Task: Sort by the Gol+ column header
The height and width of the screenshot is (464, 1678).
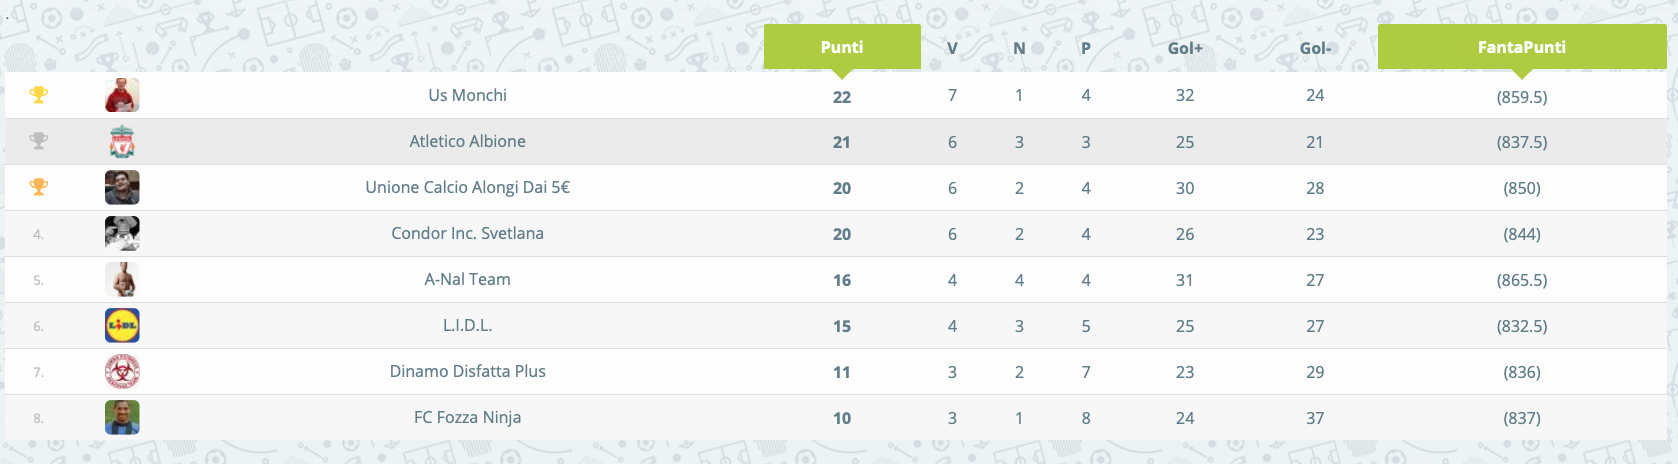Action: click(x=1185, y=48)
